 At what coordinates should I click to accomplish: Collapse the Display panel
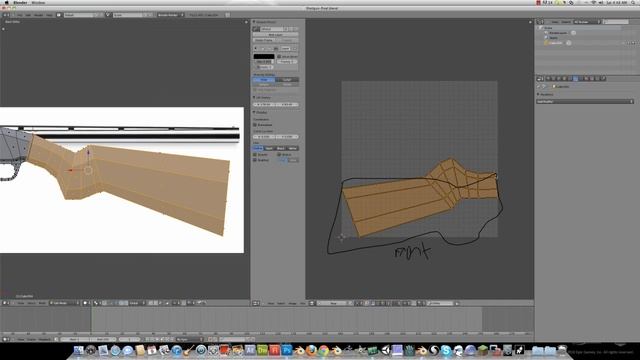tap(254, 112)
